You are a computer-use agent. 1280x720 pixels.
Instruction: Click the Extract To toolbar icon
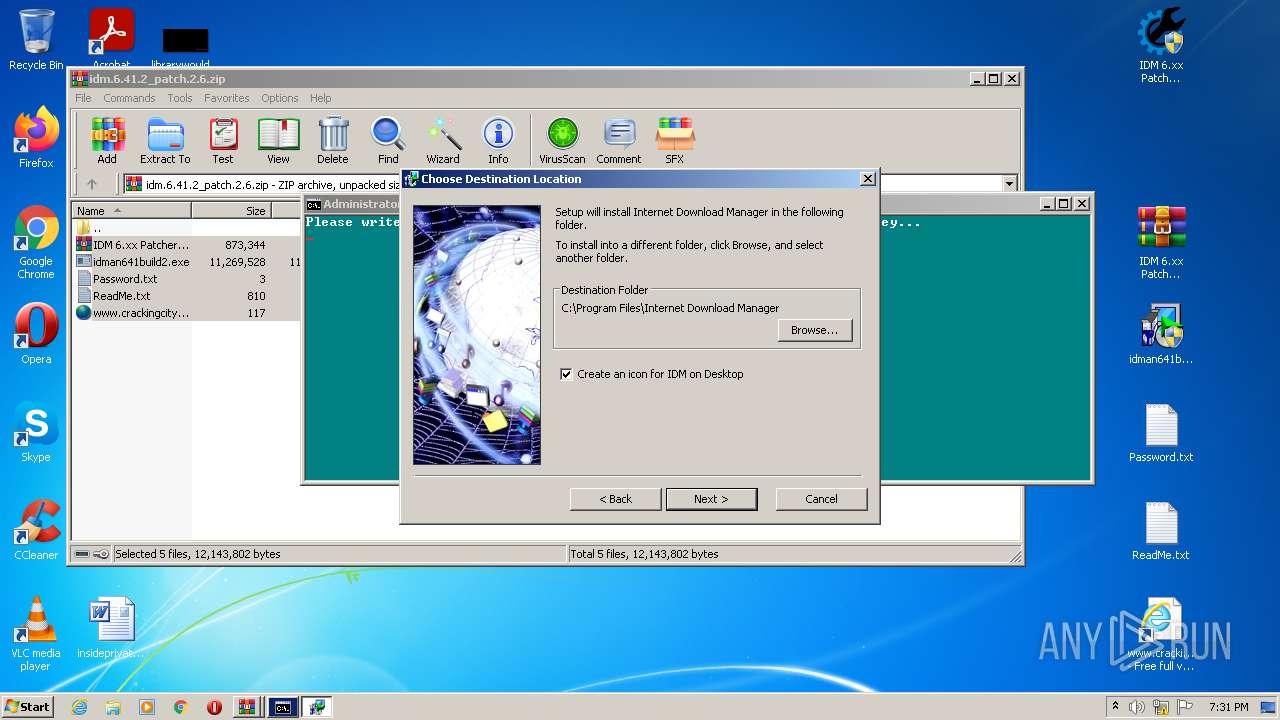[x=165, y=140]
